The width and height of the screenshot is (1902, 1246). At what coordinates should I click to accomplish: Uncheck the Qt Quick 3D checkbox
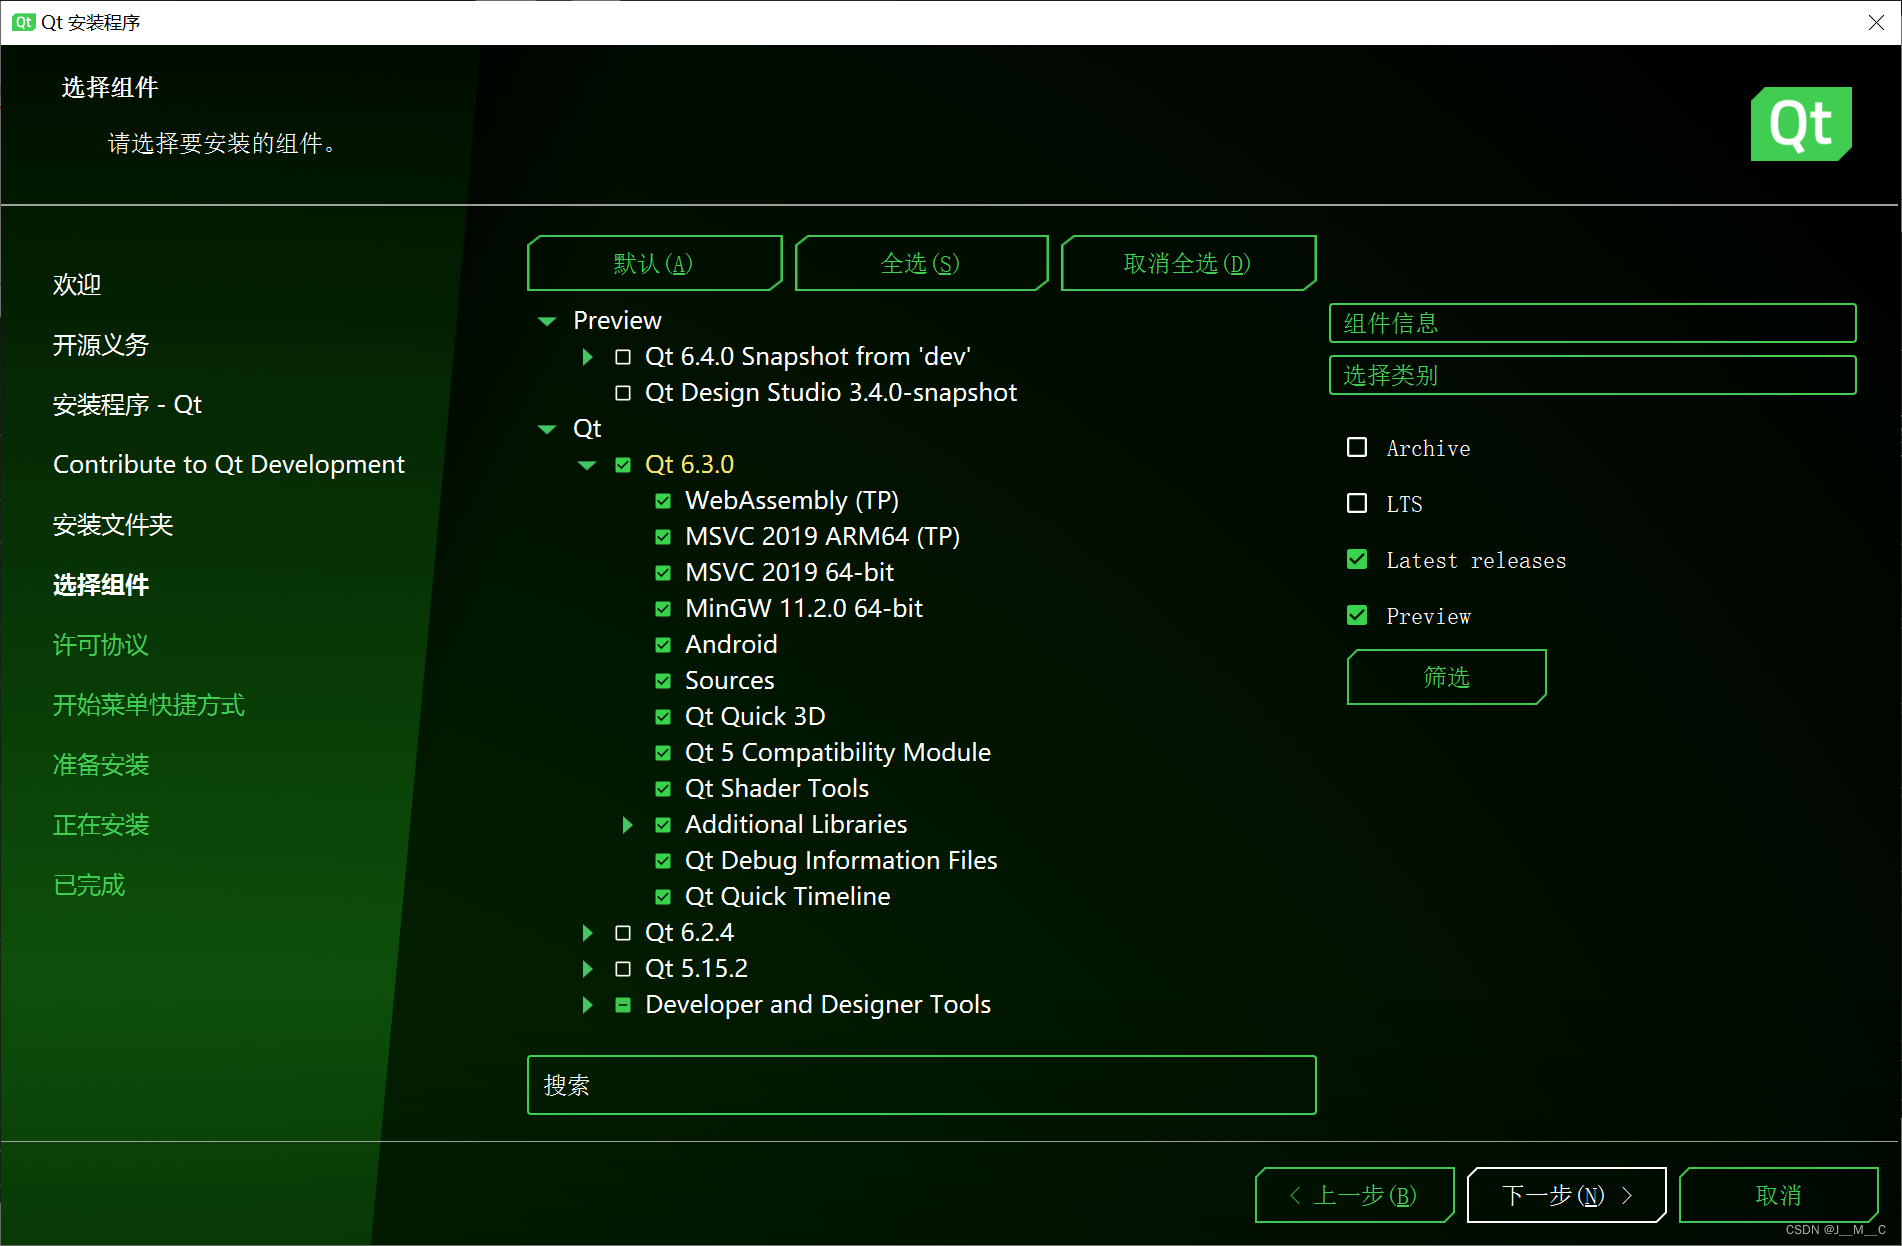663,717
